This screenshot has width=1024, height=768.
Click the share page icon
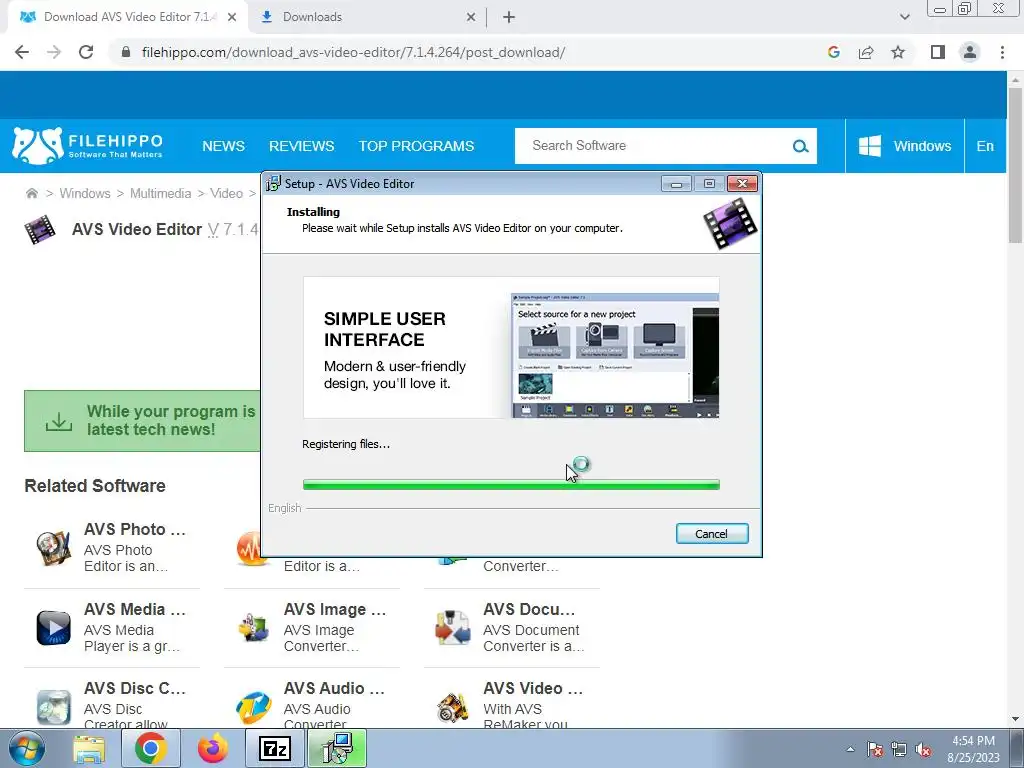(866, 52)
